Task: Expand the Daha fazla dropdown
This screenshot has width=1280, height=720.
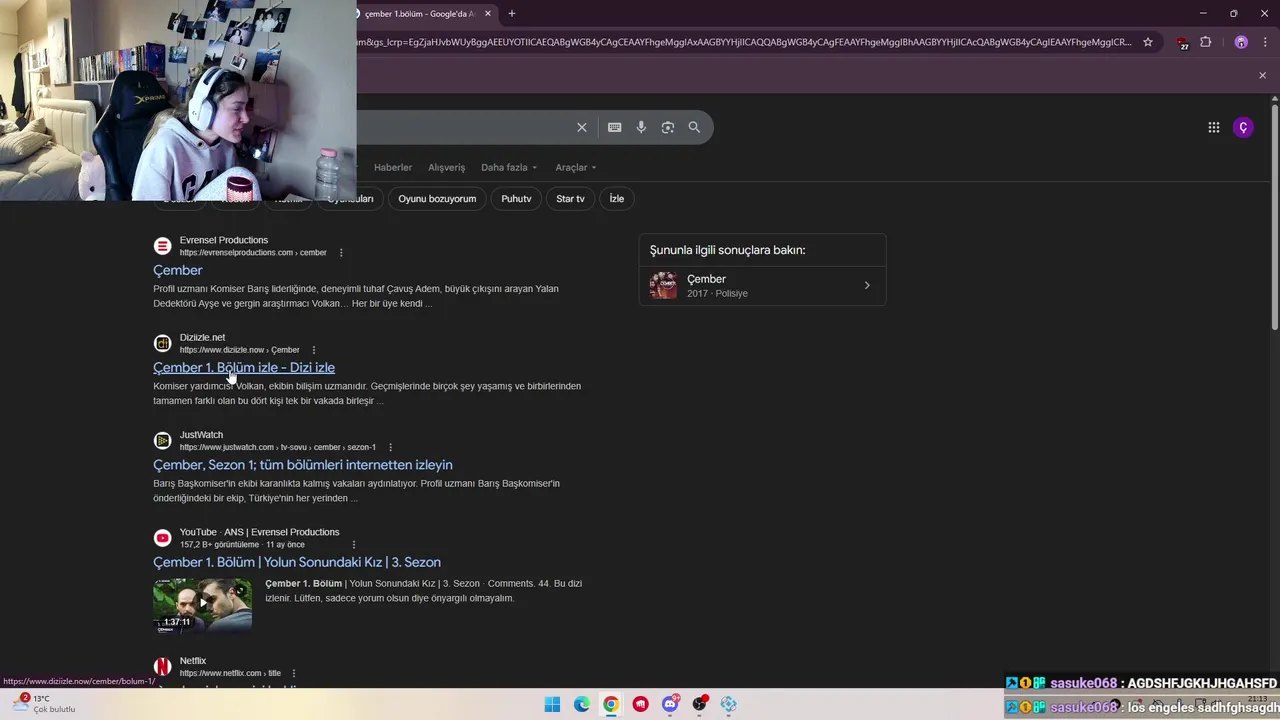Action: (509, 167)
